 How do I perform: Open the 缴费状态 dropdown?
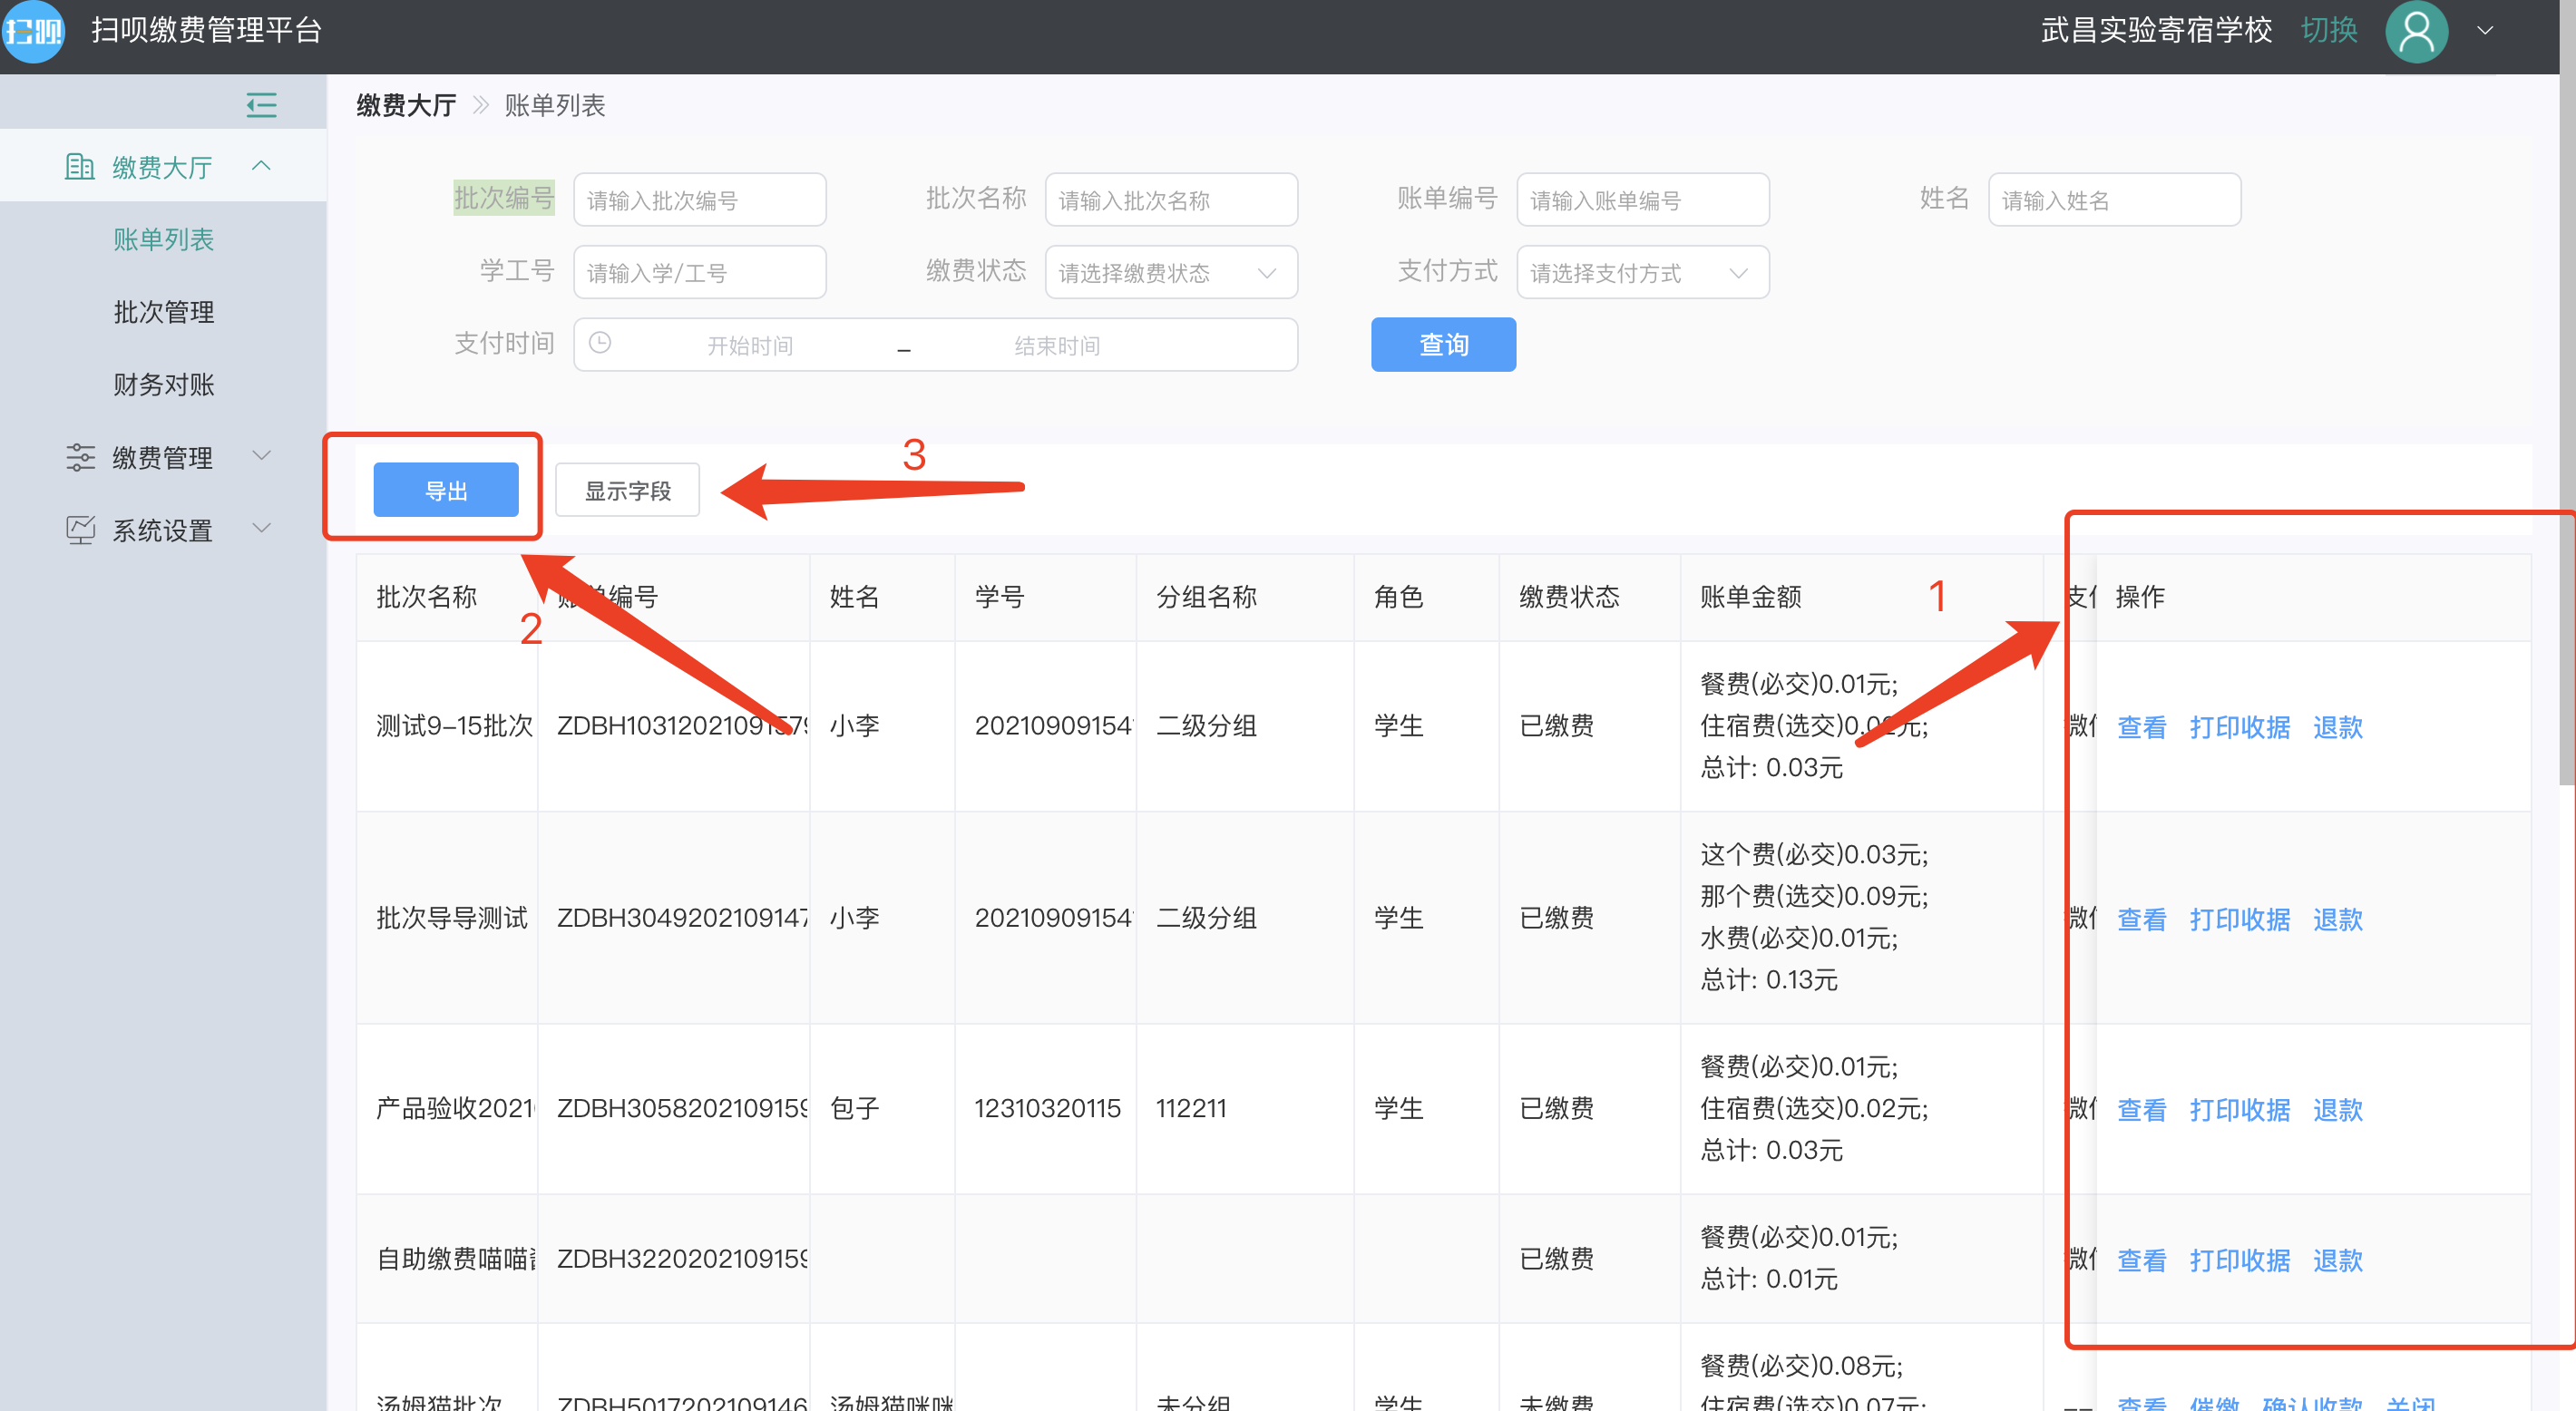coord(1171,272)
